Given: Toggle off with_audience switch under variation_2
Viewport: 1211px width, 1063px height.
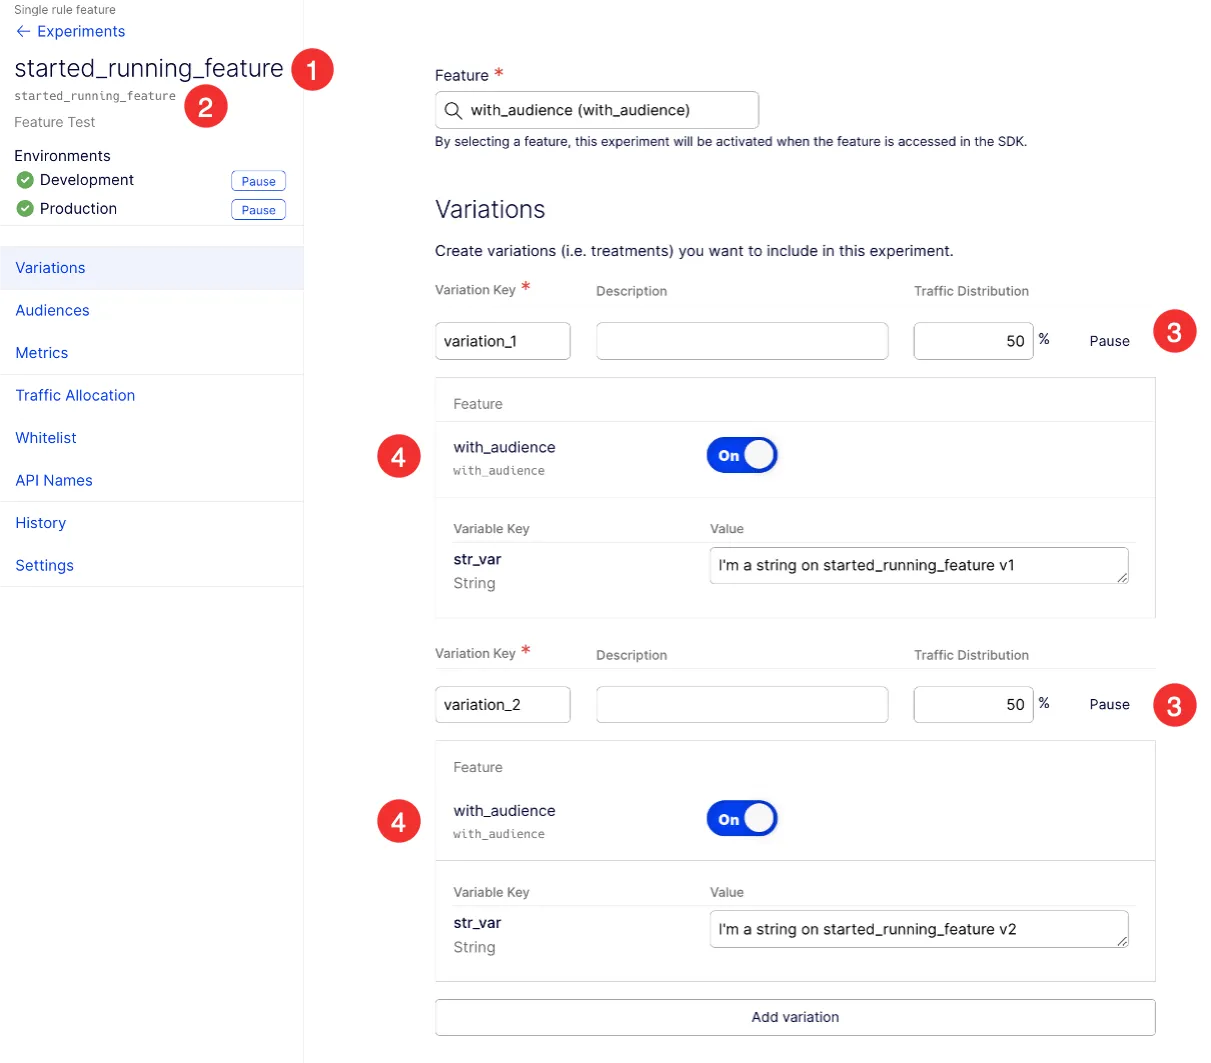Looking at the screenshot, I should click(x=742, y=819).
